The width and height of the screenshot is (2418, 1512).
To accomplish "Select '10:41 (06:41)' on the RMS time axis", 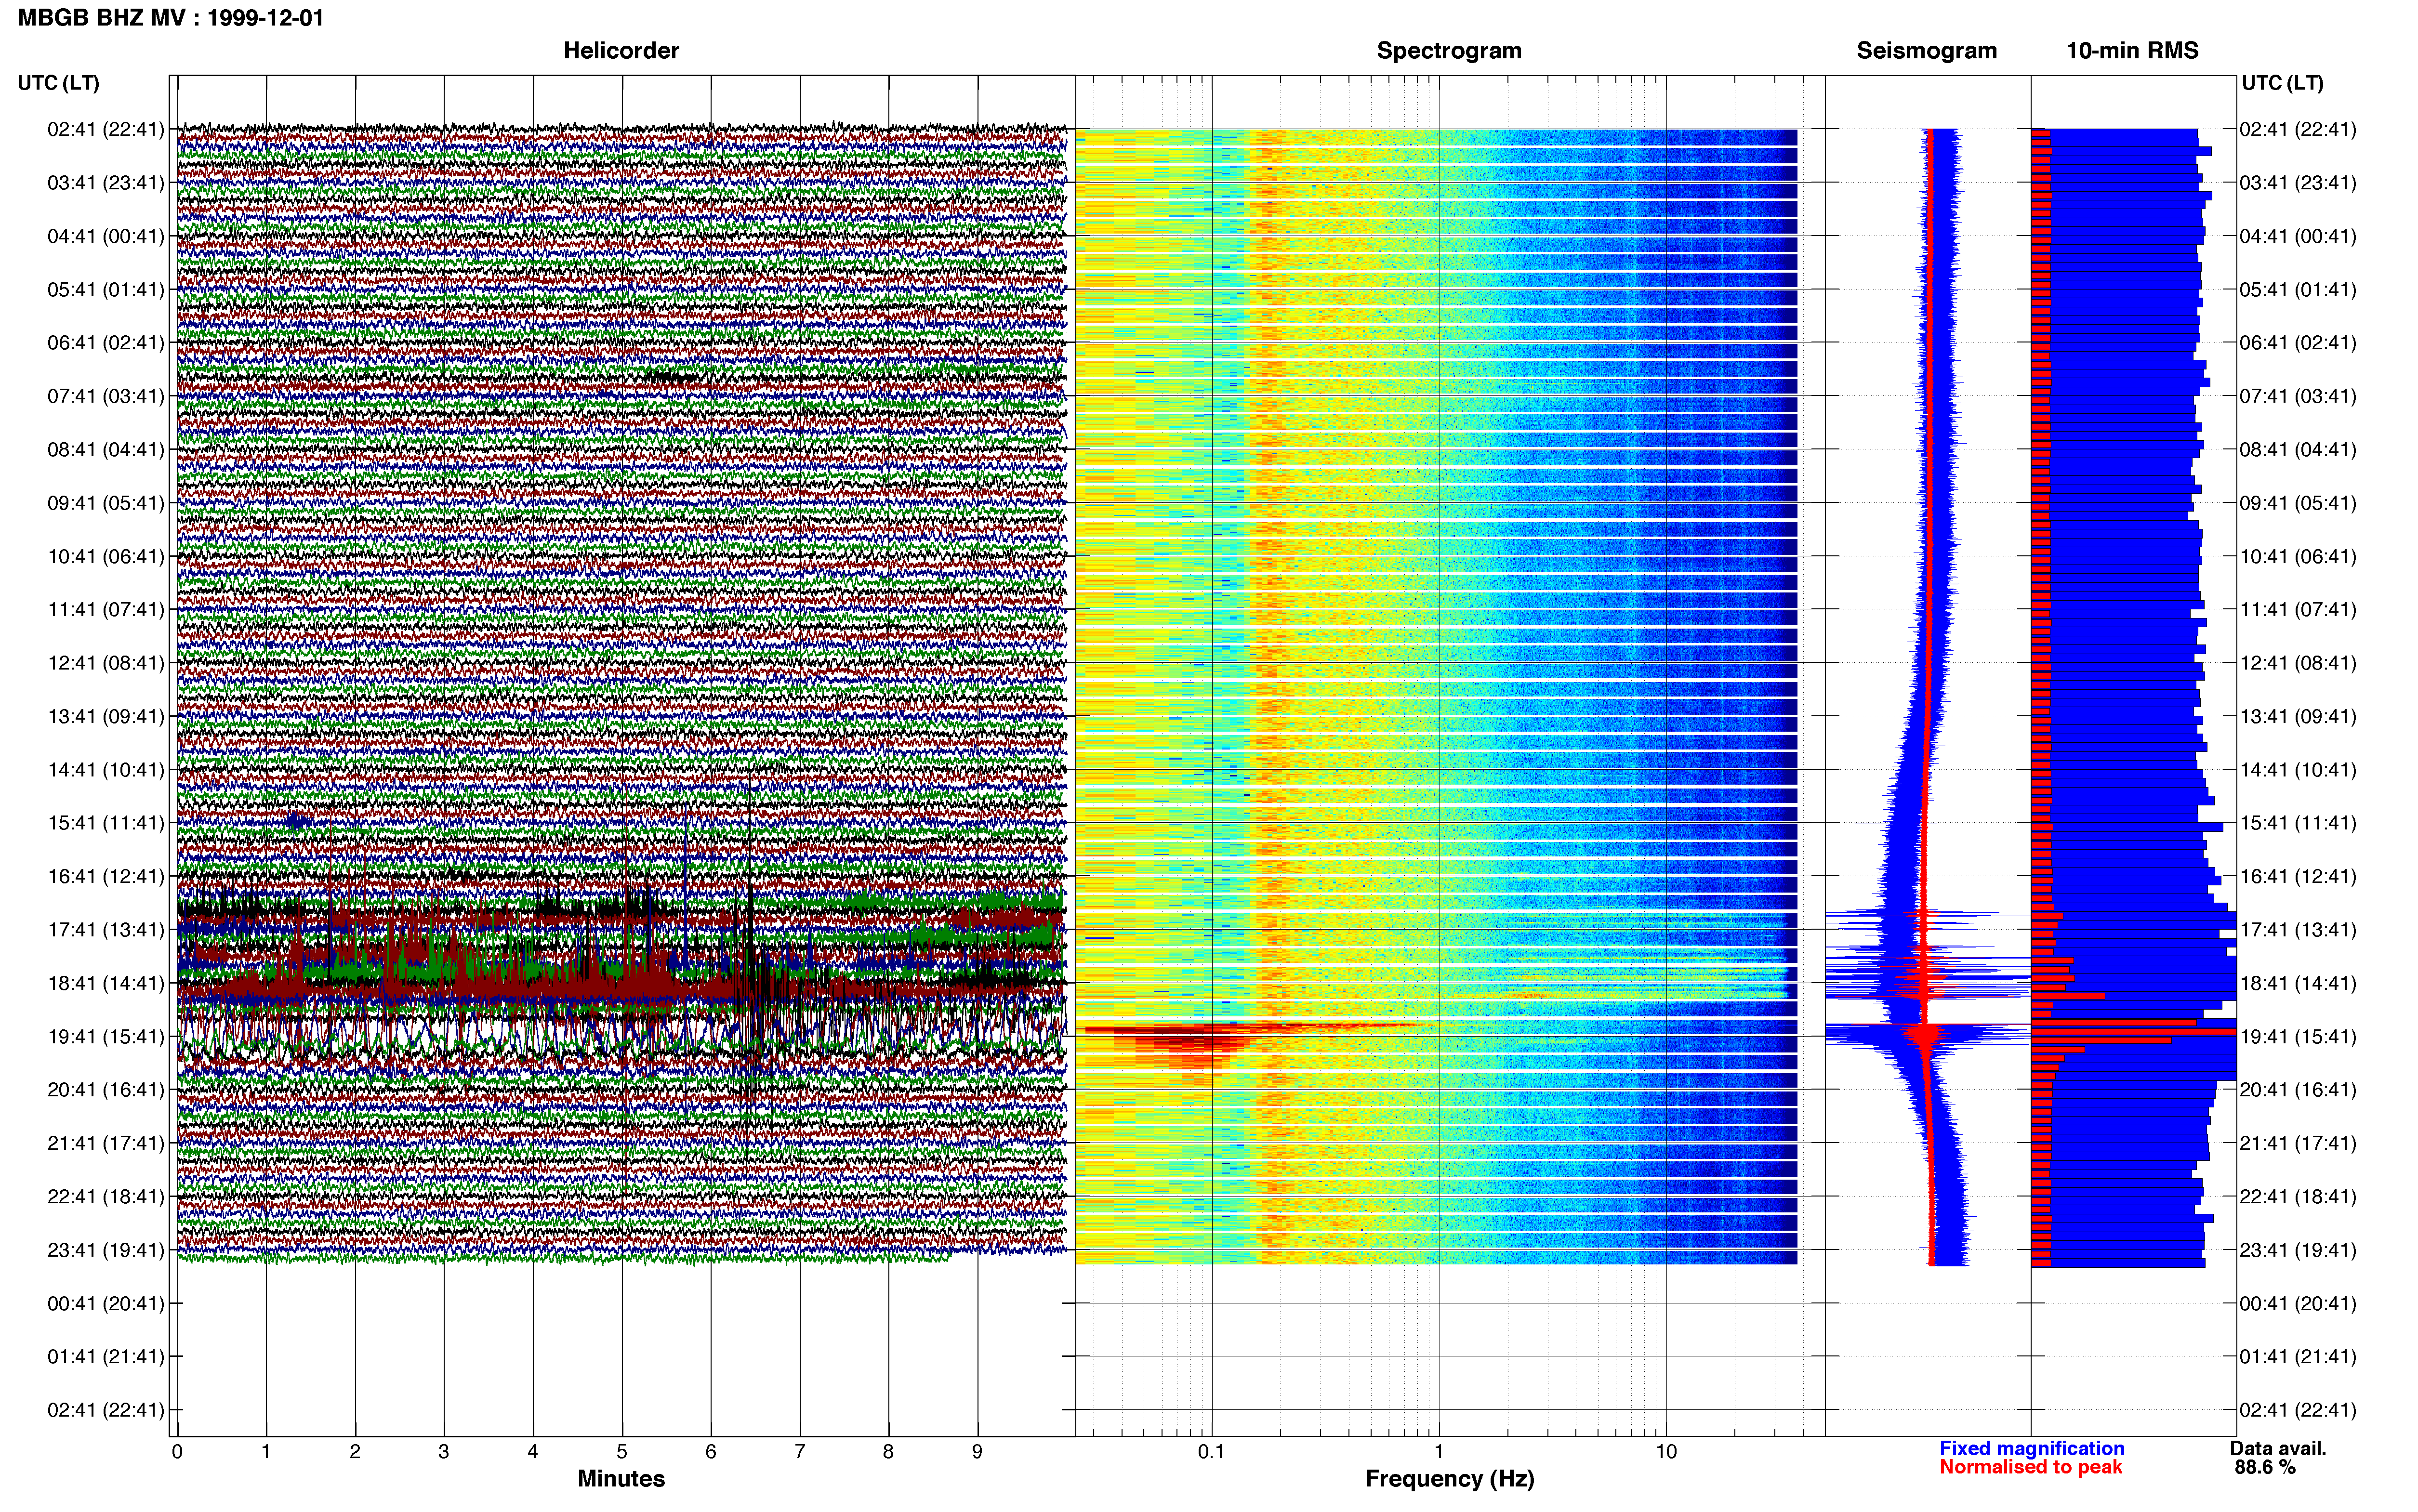I will pos(2298,556).
